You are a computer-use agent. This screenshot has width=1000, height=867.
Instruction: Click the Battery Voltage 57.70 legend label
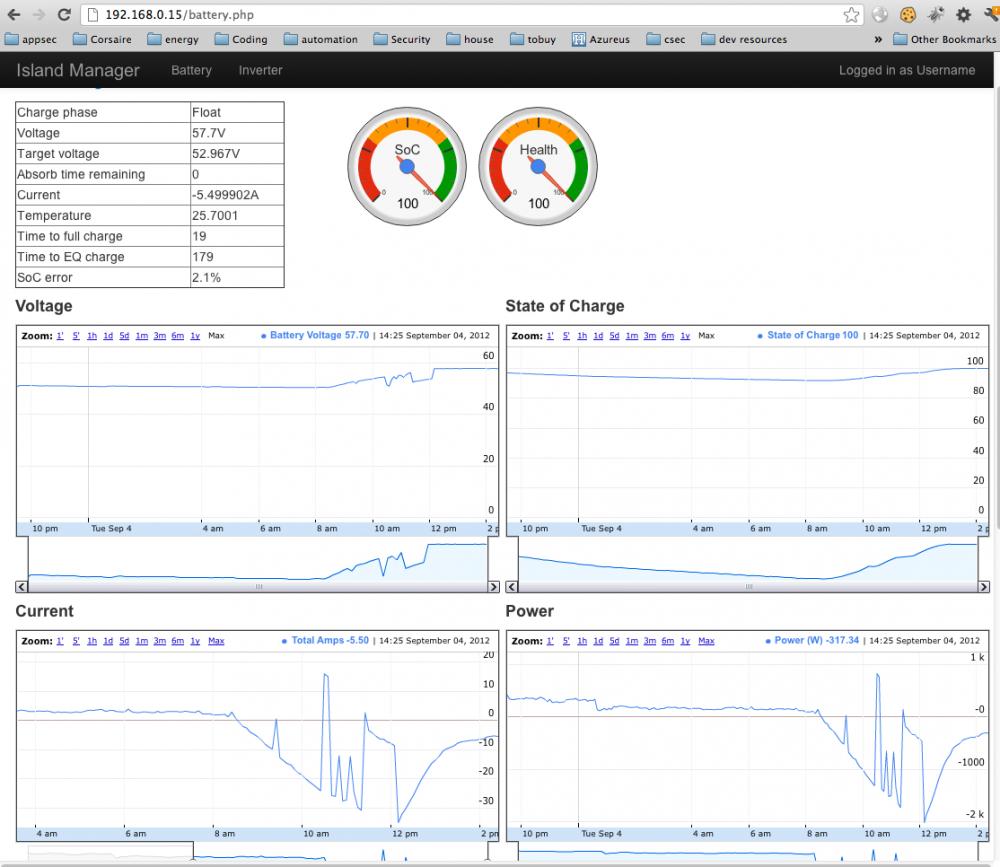click(x=320, y=335)
